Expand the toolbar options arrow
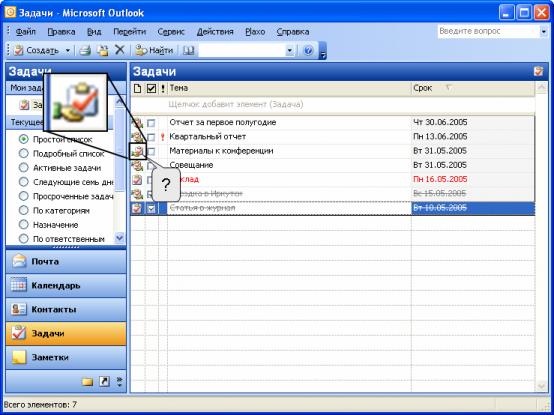 point(323,51)
